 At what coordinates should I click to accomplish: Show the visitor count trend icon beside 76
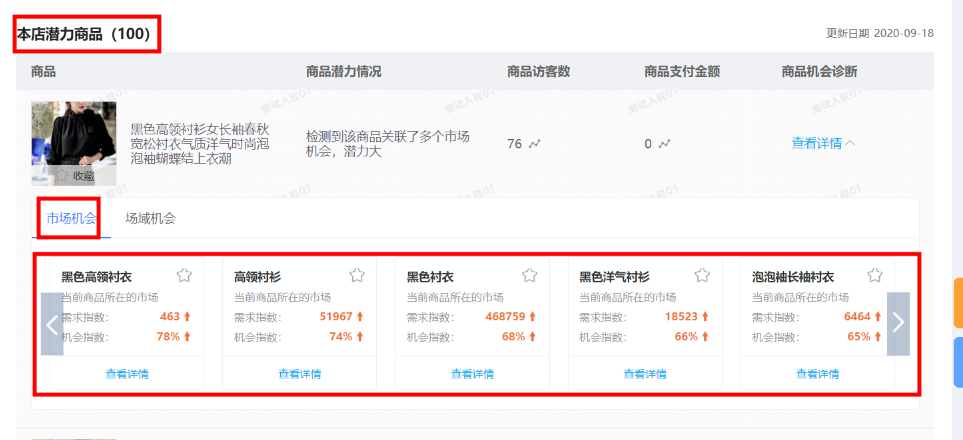point(535,144)
